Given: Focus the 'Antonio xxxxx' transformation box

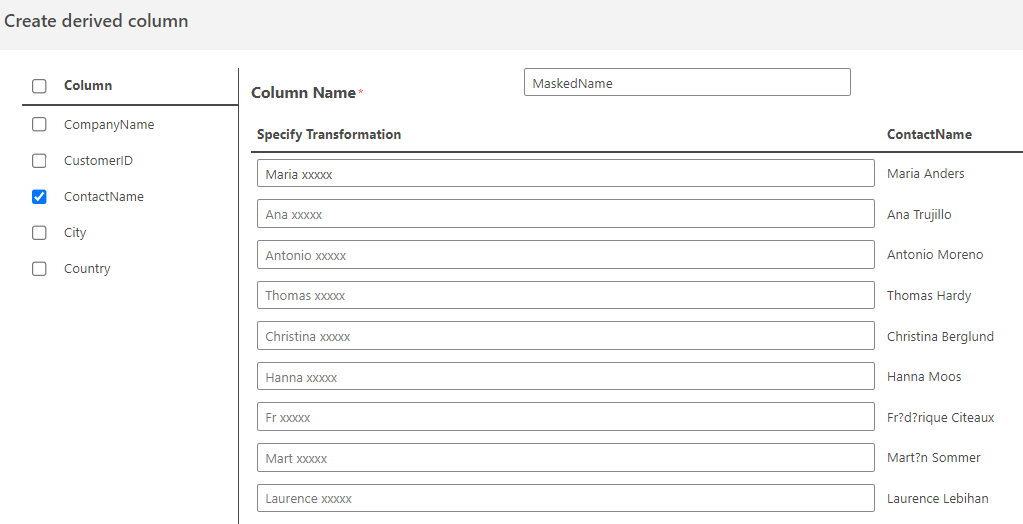Looking at the screenshot, I should [565, 255].
